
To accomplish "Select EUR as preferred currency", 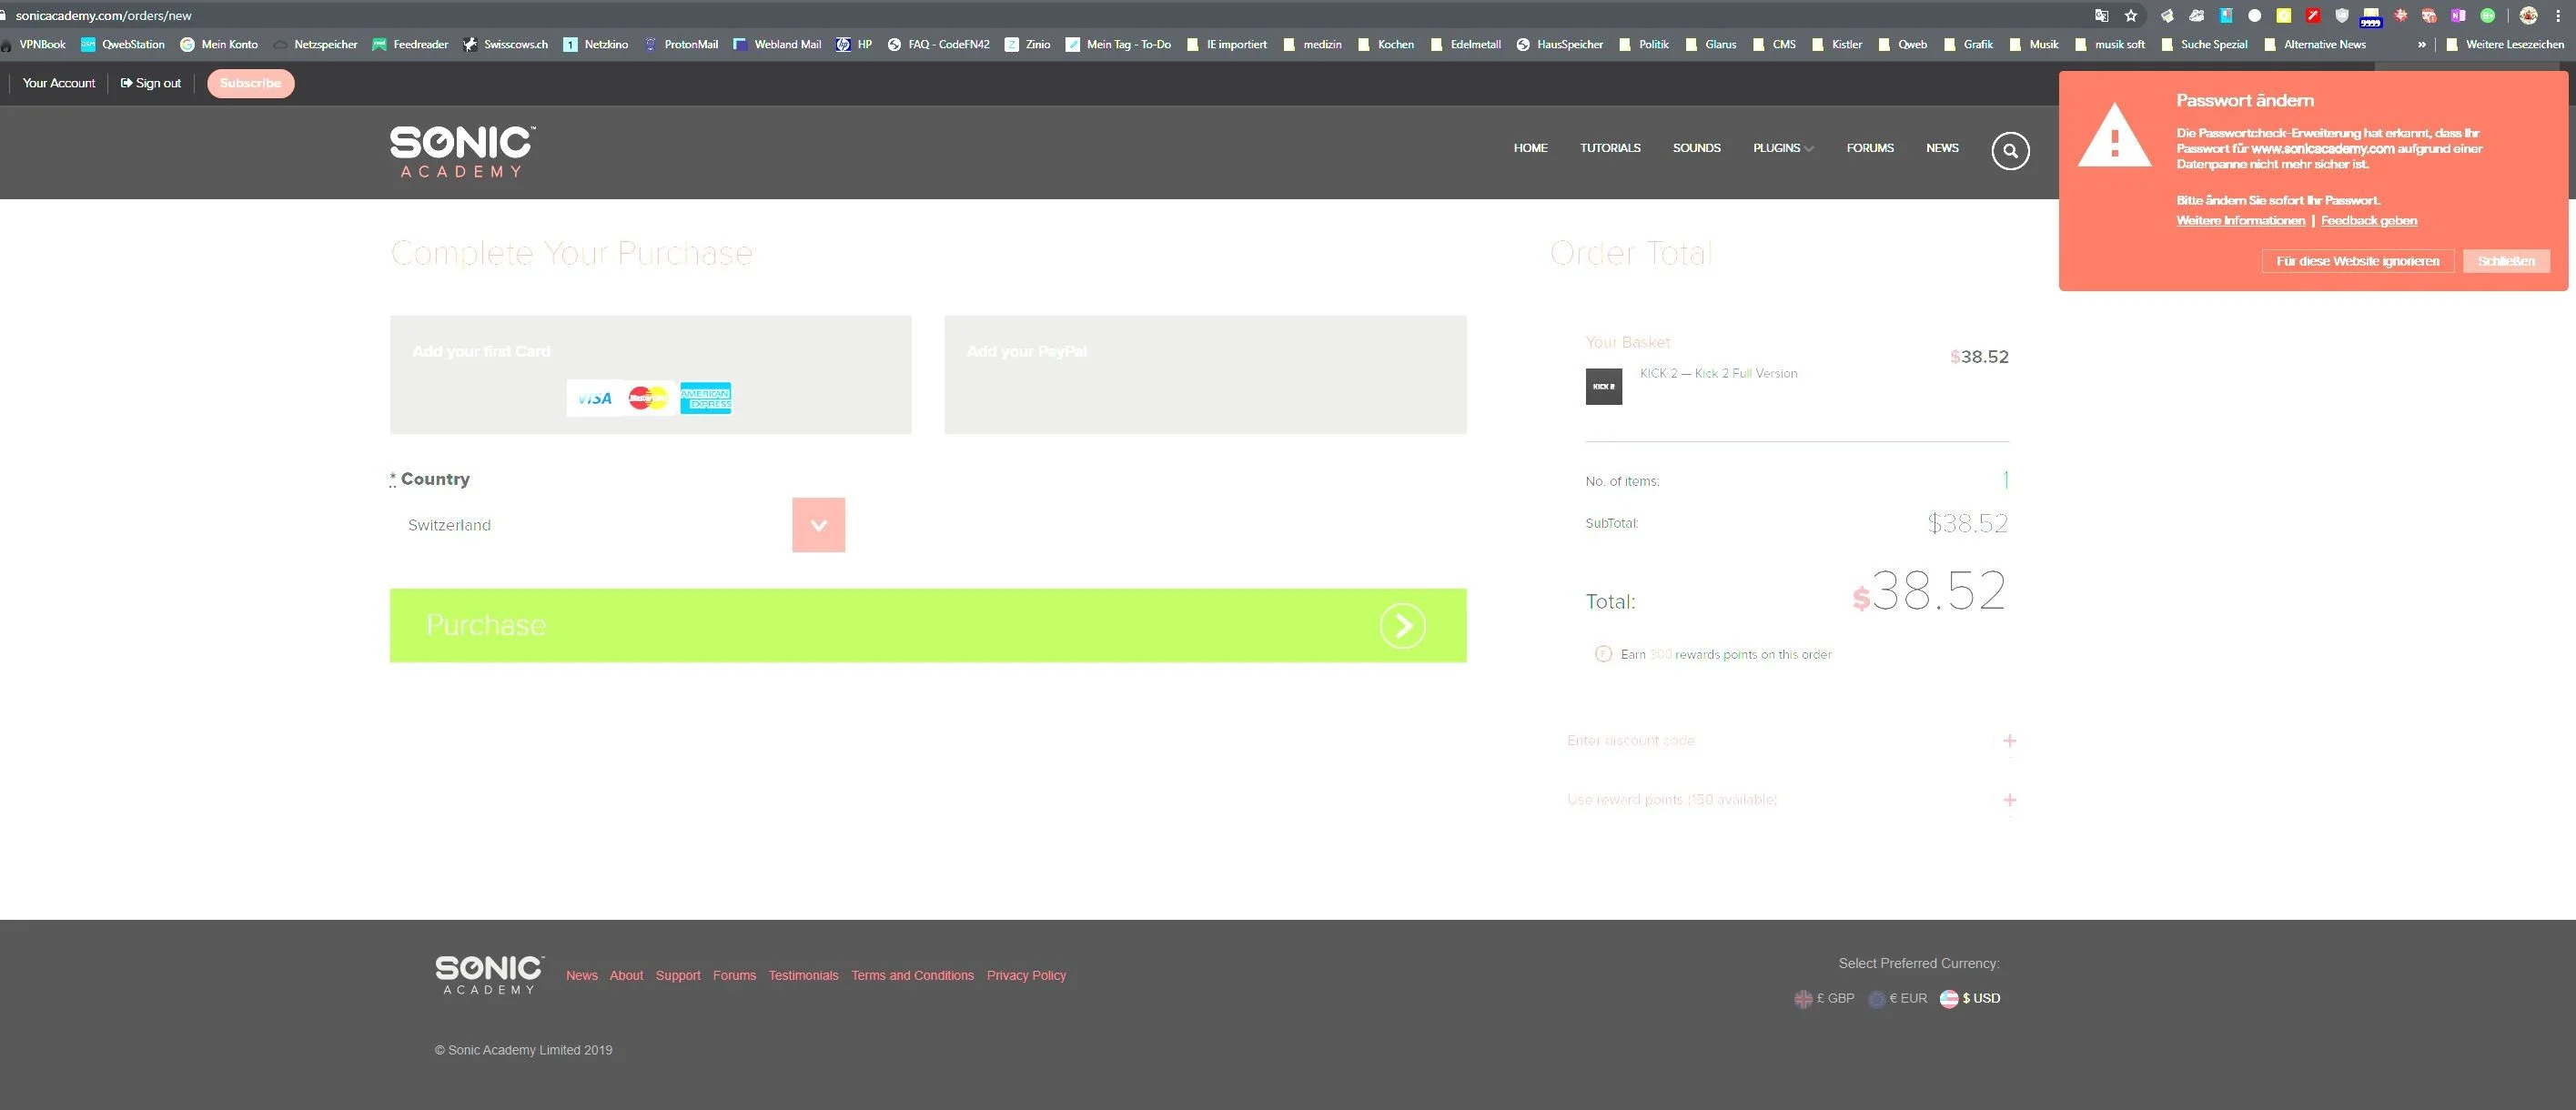I will point(1897,998).
